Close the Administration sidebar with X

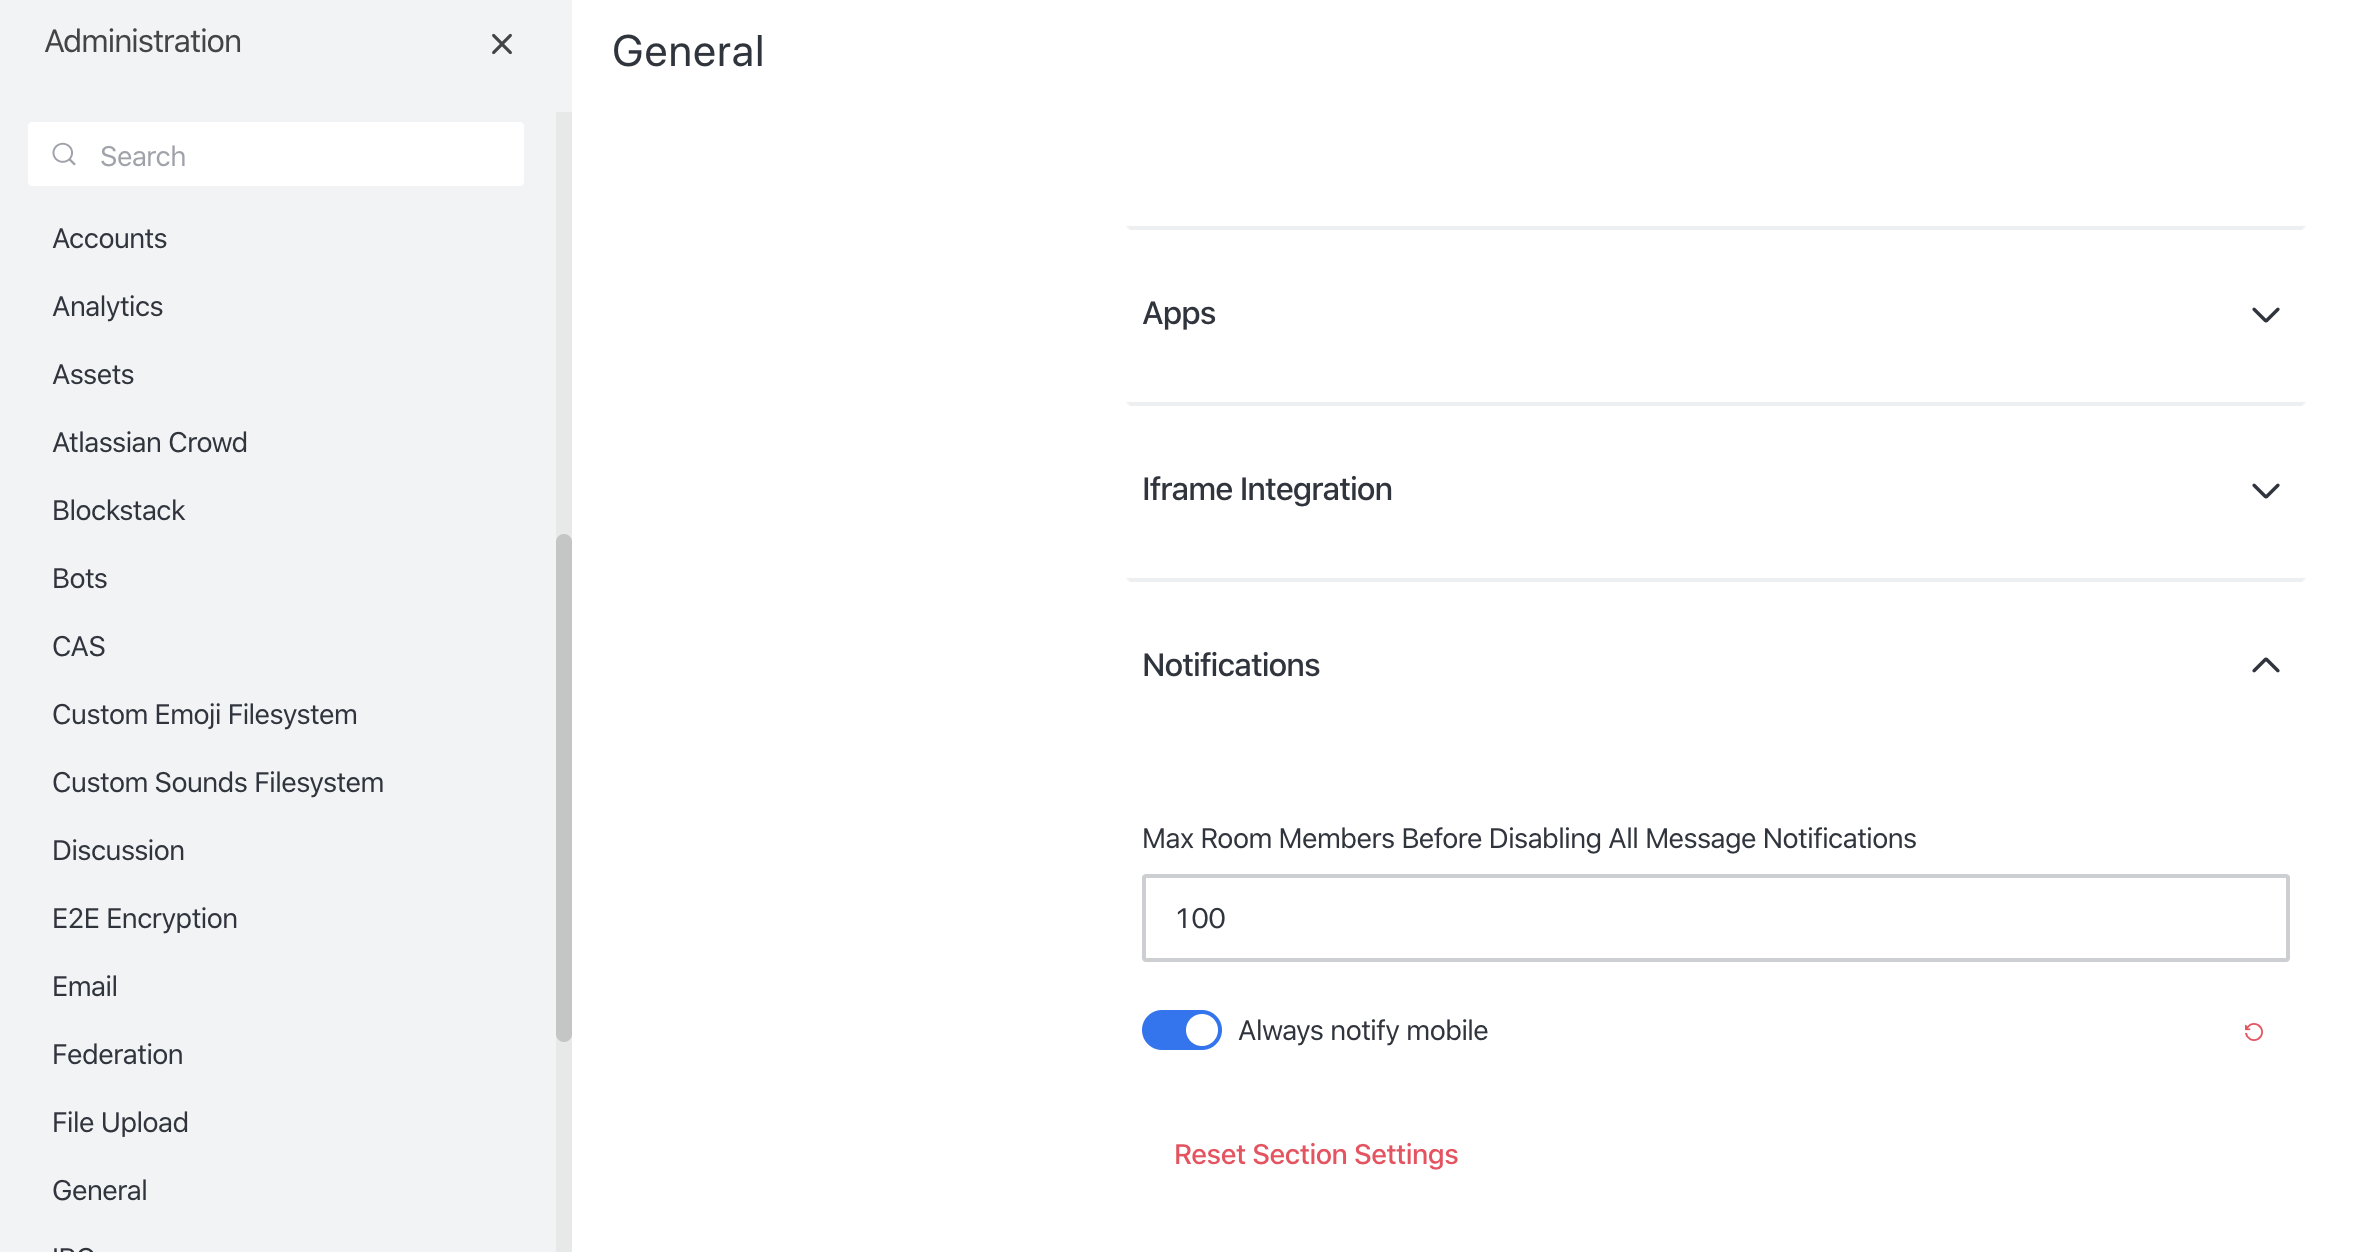502,44
